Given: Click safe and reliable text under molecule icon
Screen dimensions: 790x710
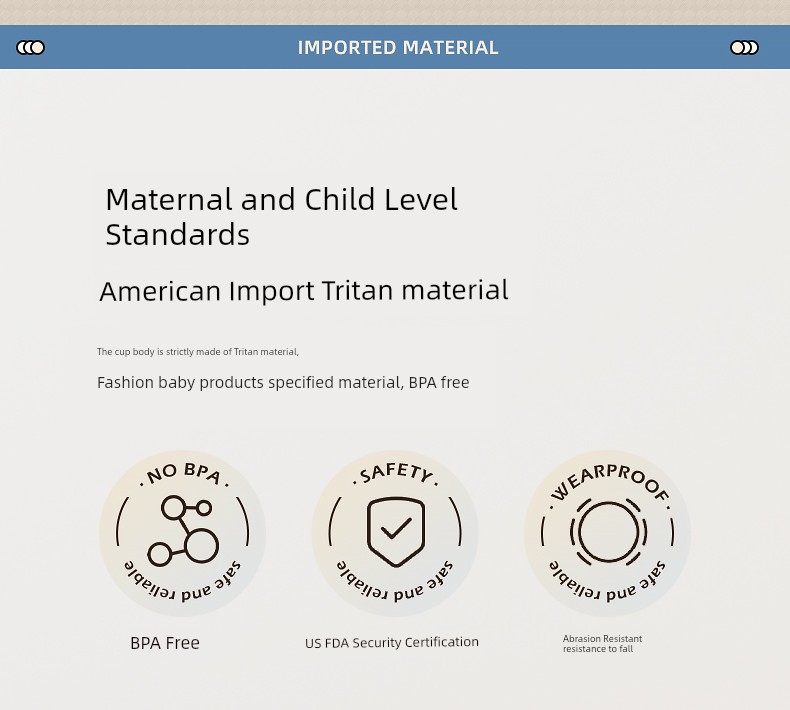Looking at the screenshot, I should [182, 582].
